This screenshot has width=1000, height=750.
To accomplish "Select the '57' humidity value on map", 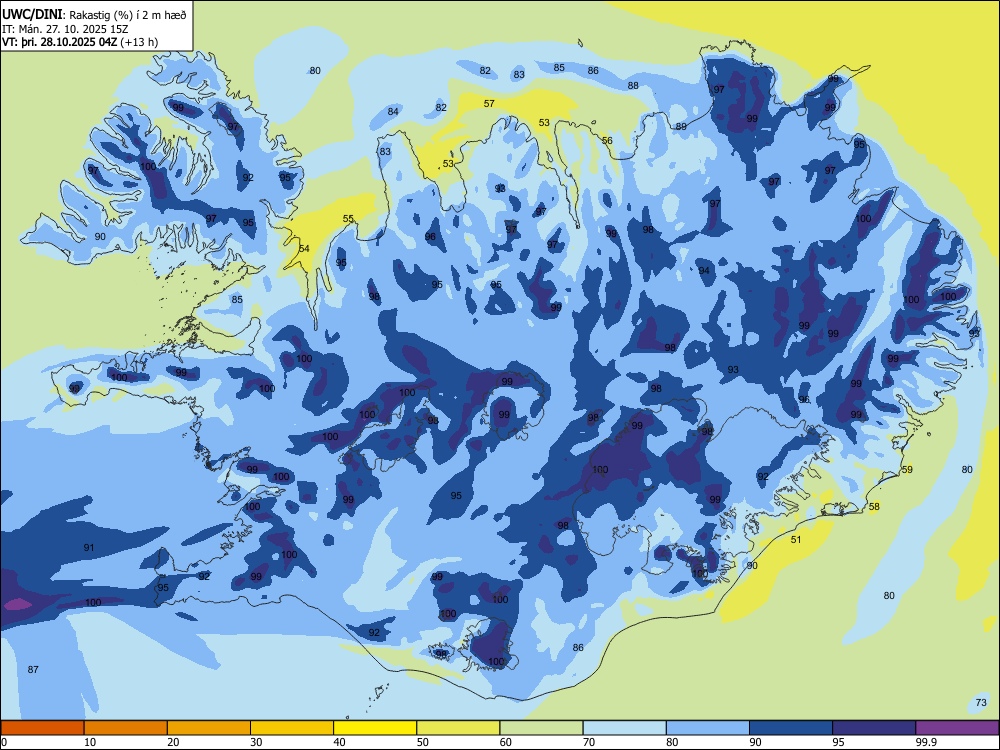I will (489, 103).
